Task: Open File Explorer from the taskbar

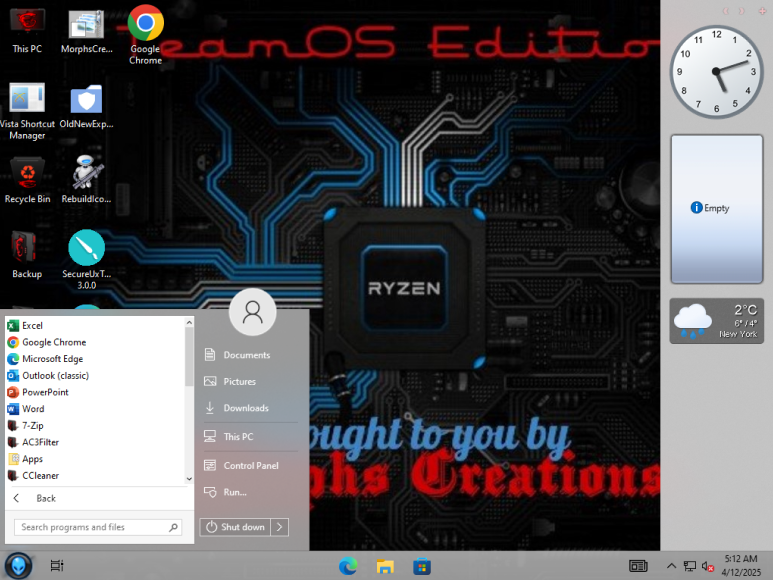Action: (x=385, y=566)
